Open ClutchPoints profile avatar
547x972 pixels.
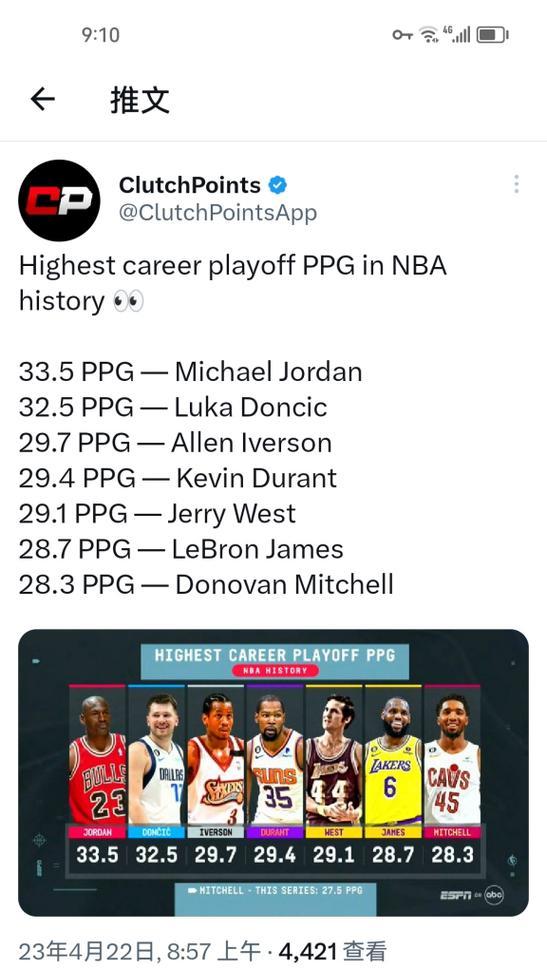click(x=59, y=200)
